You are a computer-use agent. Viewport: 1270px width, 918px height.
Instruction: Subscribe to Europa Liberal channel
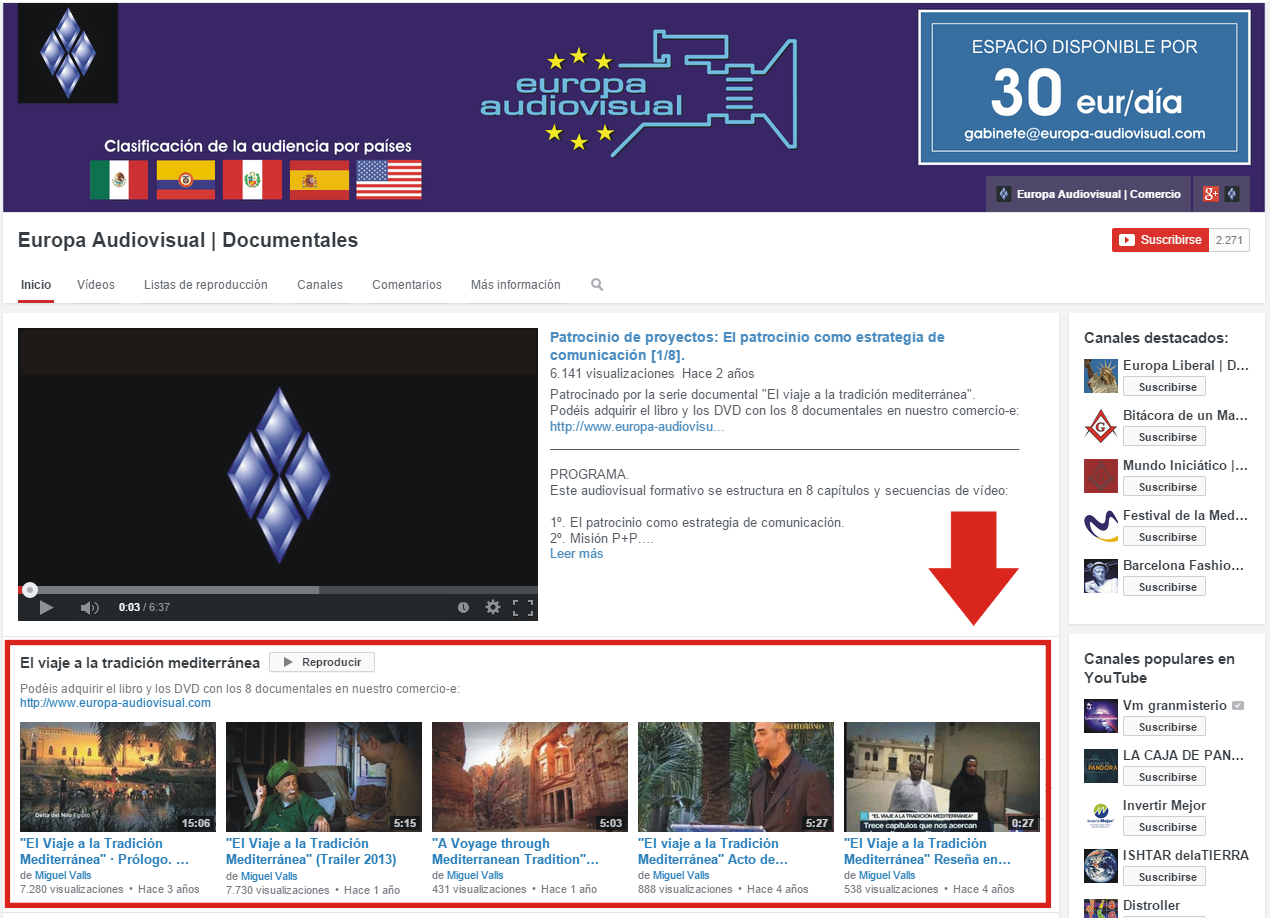pos(1164,387)
